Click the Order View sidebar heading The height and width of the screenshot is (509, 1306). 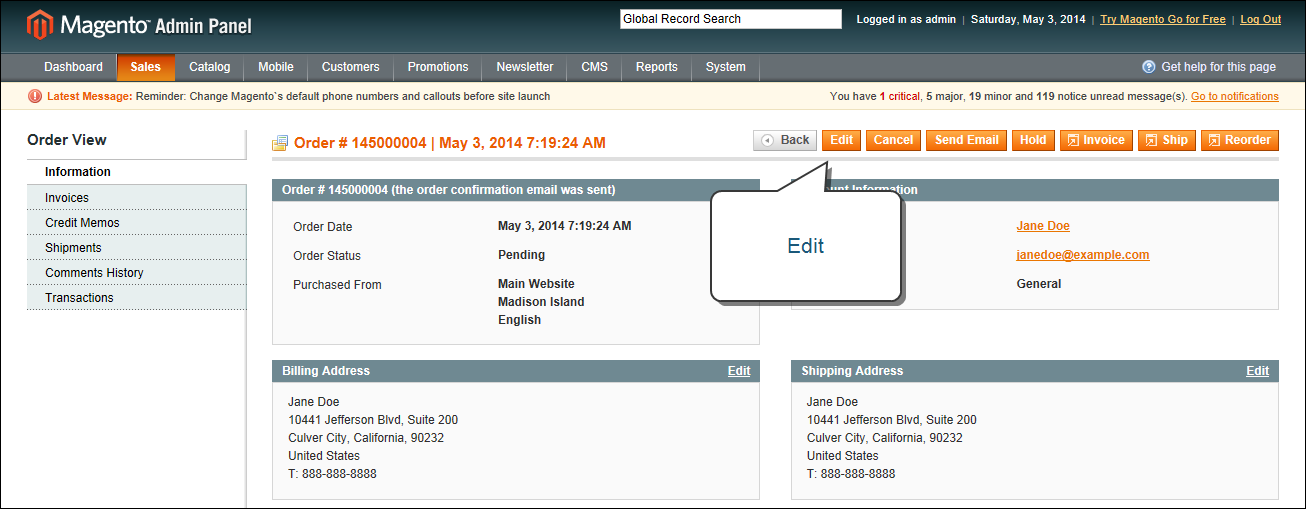pyautogui.click(x=67, y=140)
